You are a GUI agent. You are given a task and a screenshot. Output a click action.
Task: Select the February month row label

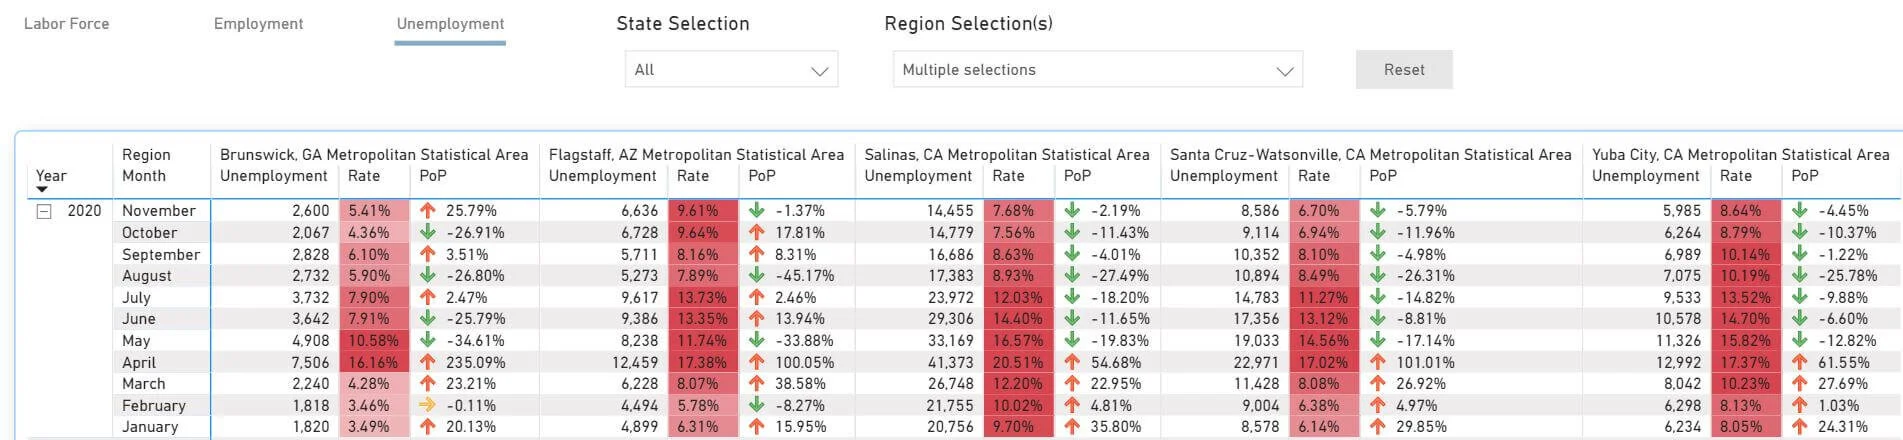pos(154,406)
